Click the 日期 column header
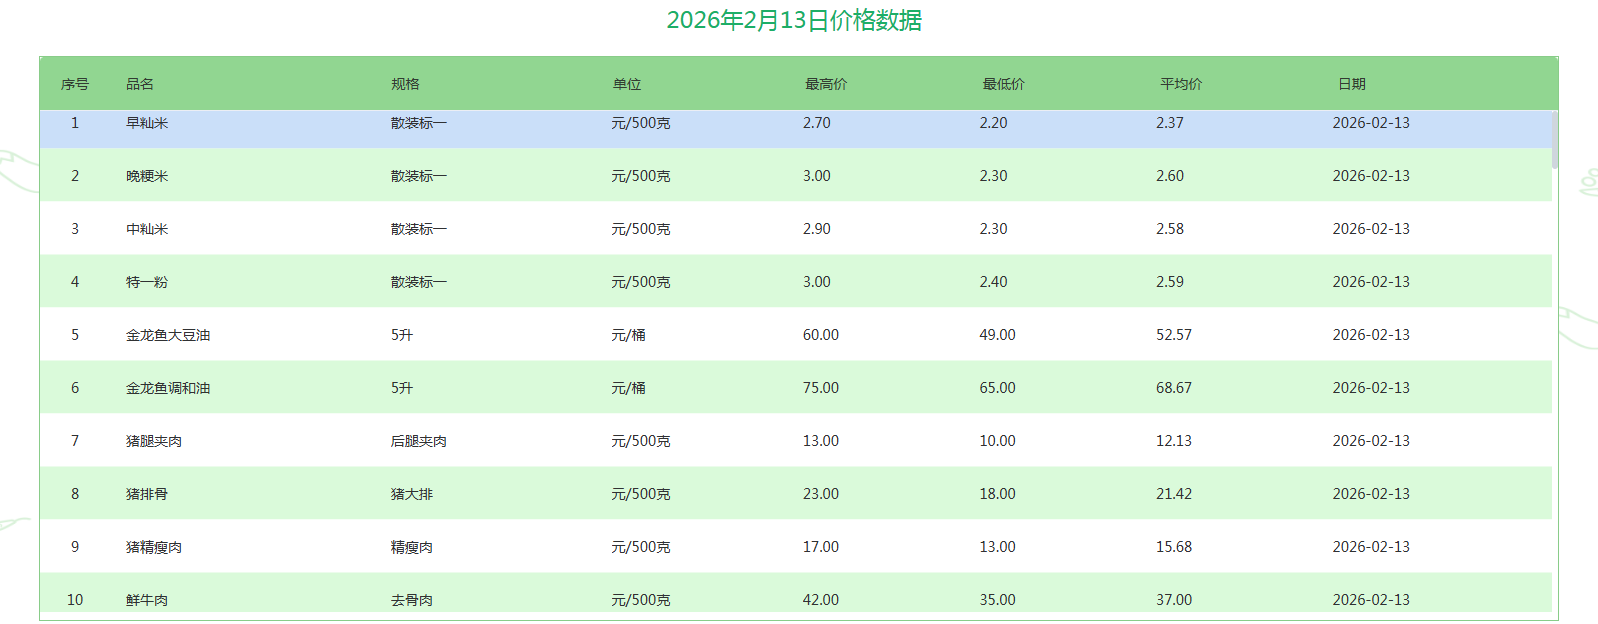 pyautogui.click(x=1352, y=84)
